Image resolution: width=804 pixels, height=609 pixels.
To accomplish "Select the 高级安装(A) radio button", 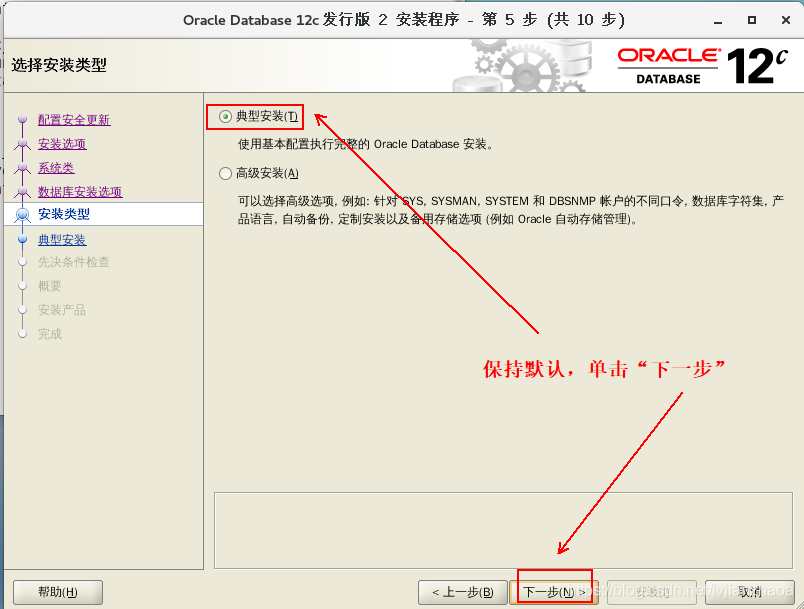I will coord(225,173).
